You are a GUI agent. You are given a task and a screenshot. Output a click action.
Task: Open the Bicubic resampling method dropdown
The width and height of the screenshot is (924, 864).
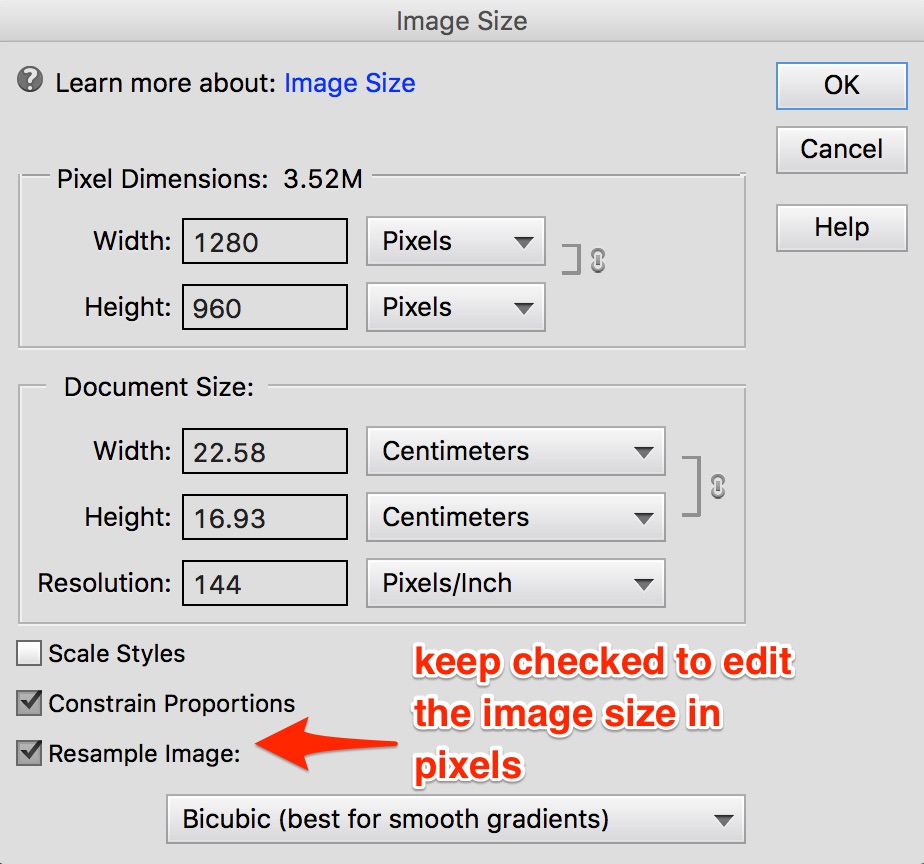tap(456, 820)
